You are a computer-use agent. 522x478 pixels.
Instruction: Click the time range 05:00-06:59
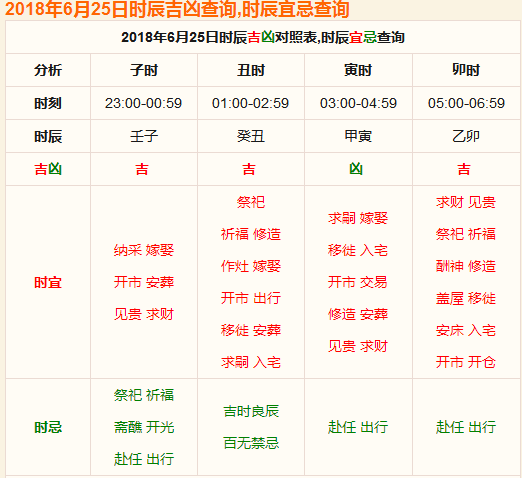[x=466, y=103]
